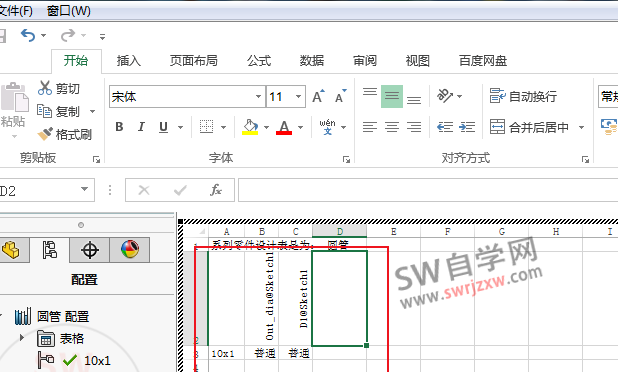This screenshot has height=372, width=618.
Task: Open the font size 11 dropdown
Action: tap(298, 97)
